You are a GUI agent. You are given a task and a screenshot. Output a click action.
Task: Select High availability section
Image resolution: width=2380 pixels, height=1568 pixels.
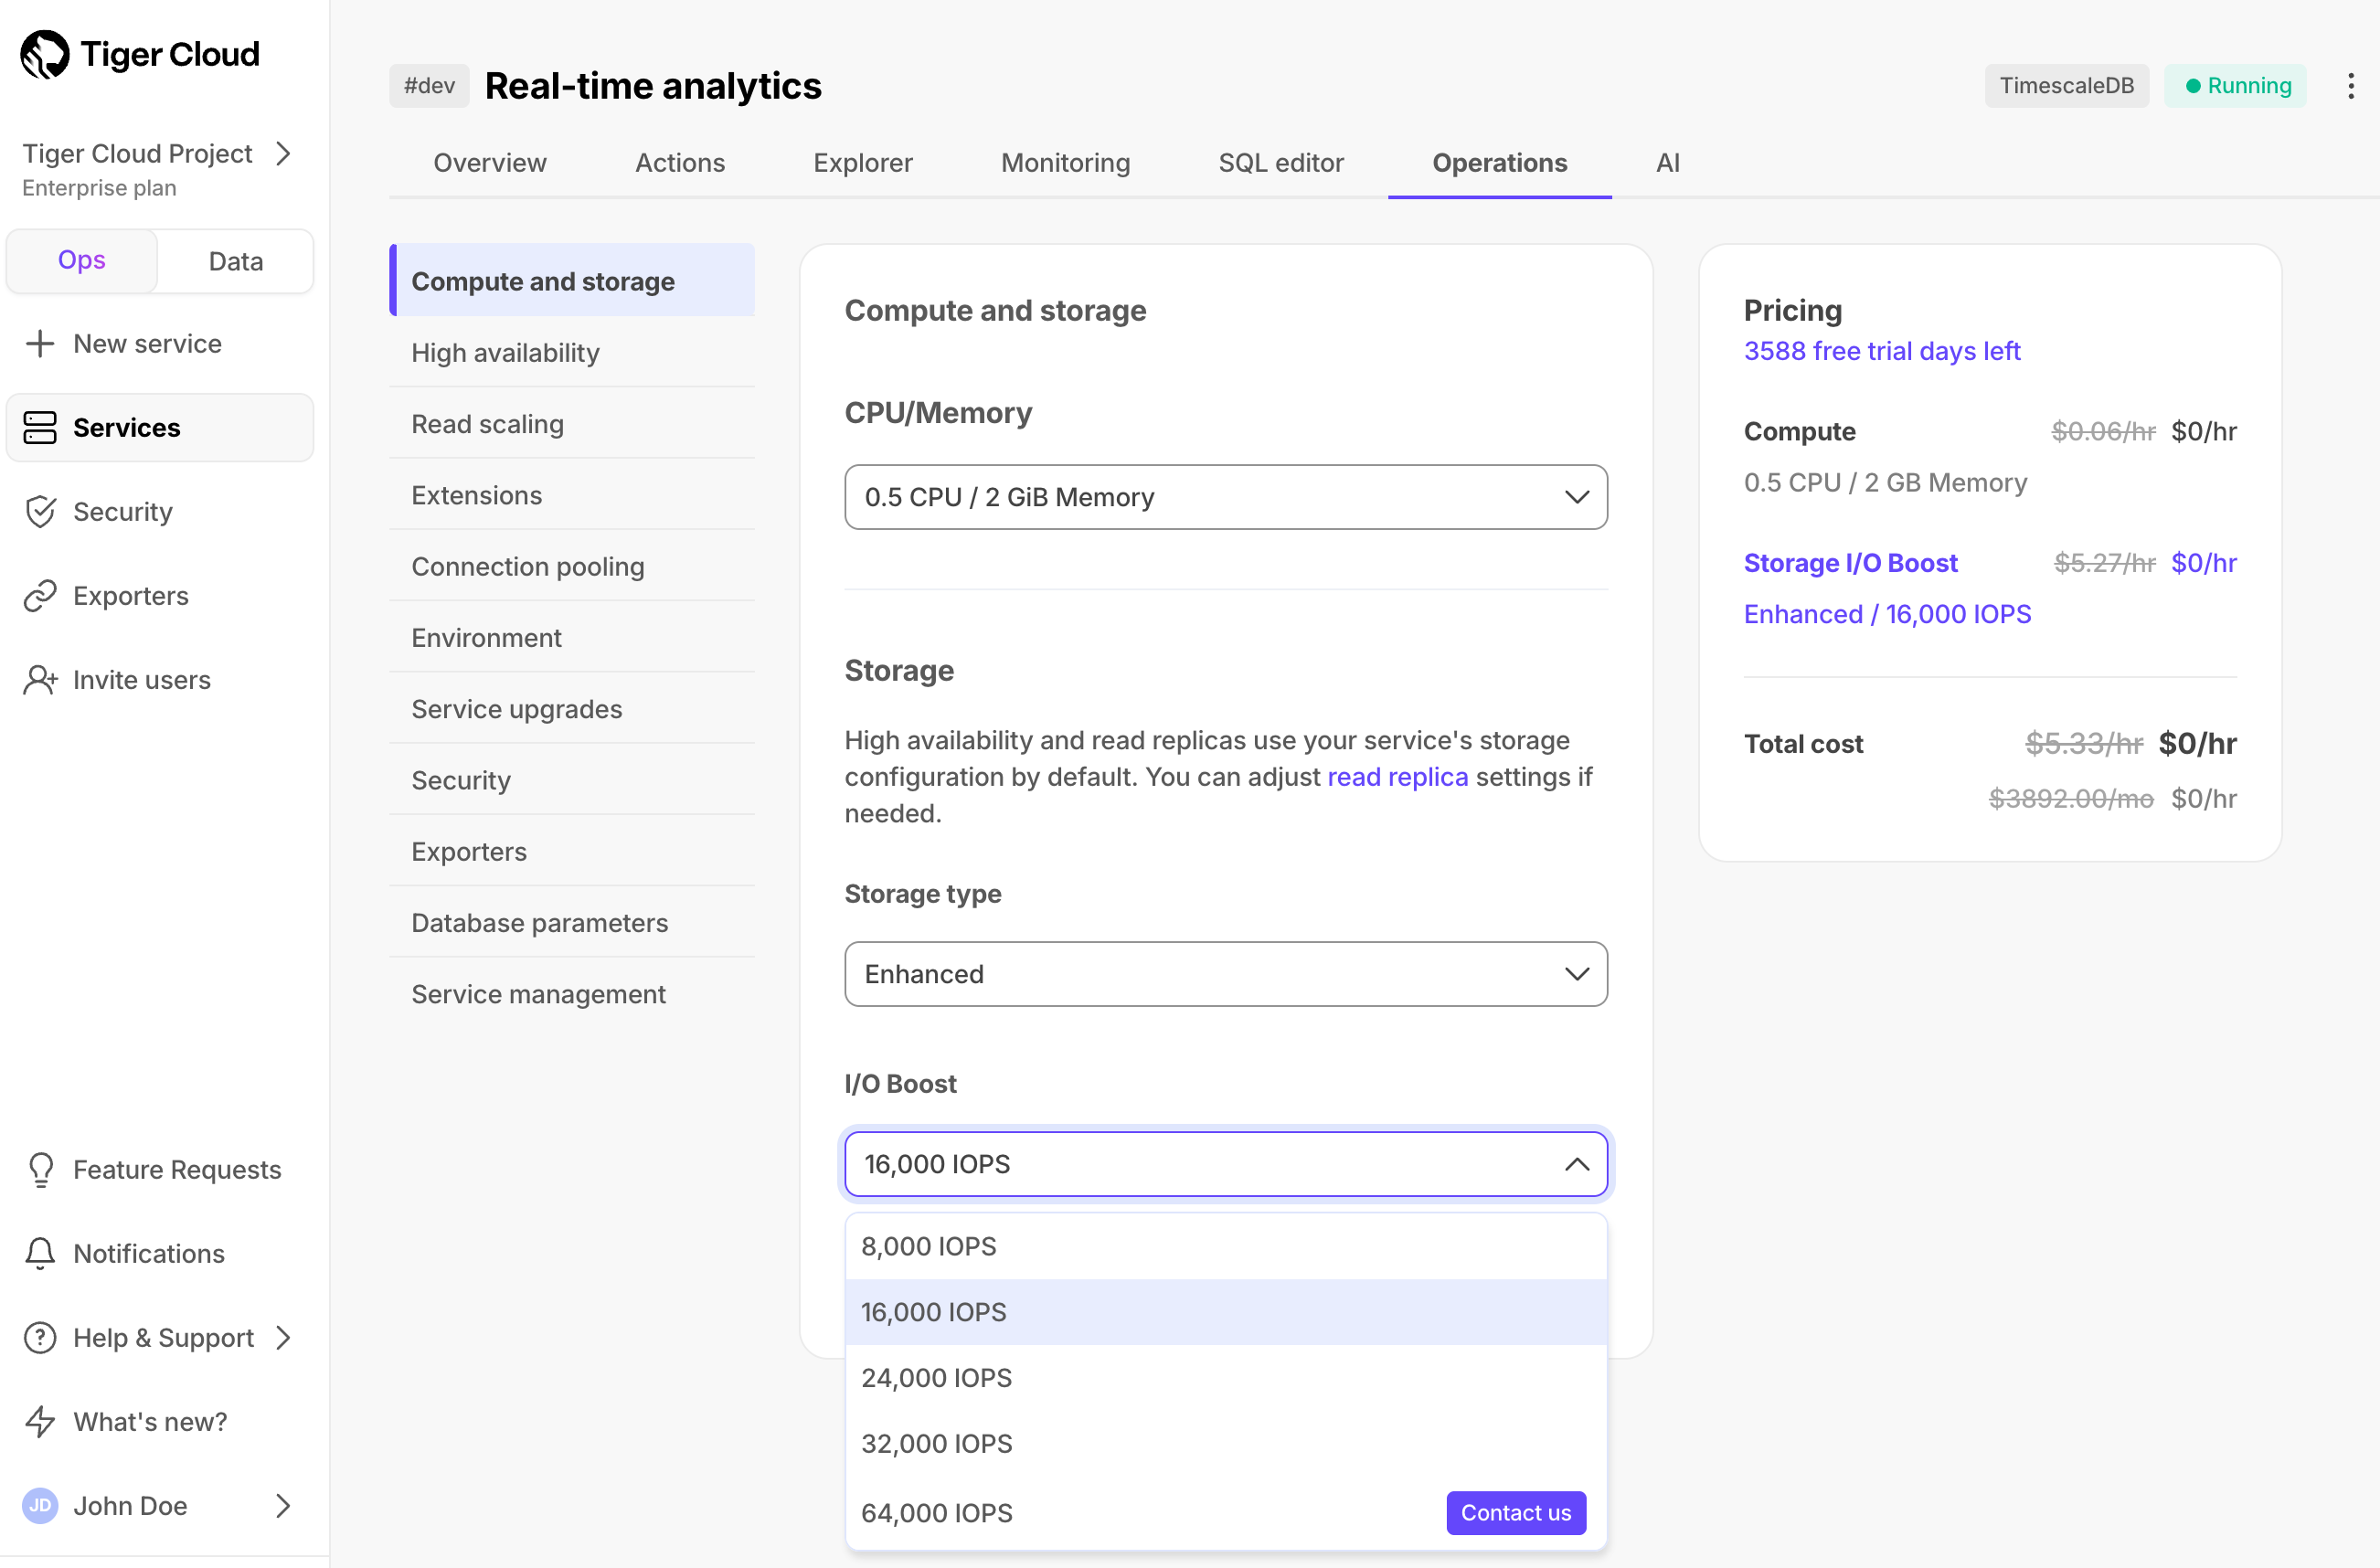coord(572,352)
